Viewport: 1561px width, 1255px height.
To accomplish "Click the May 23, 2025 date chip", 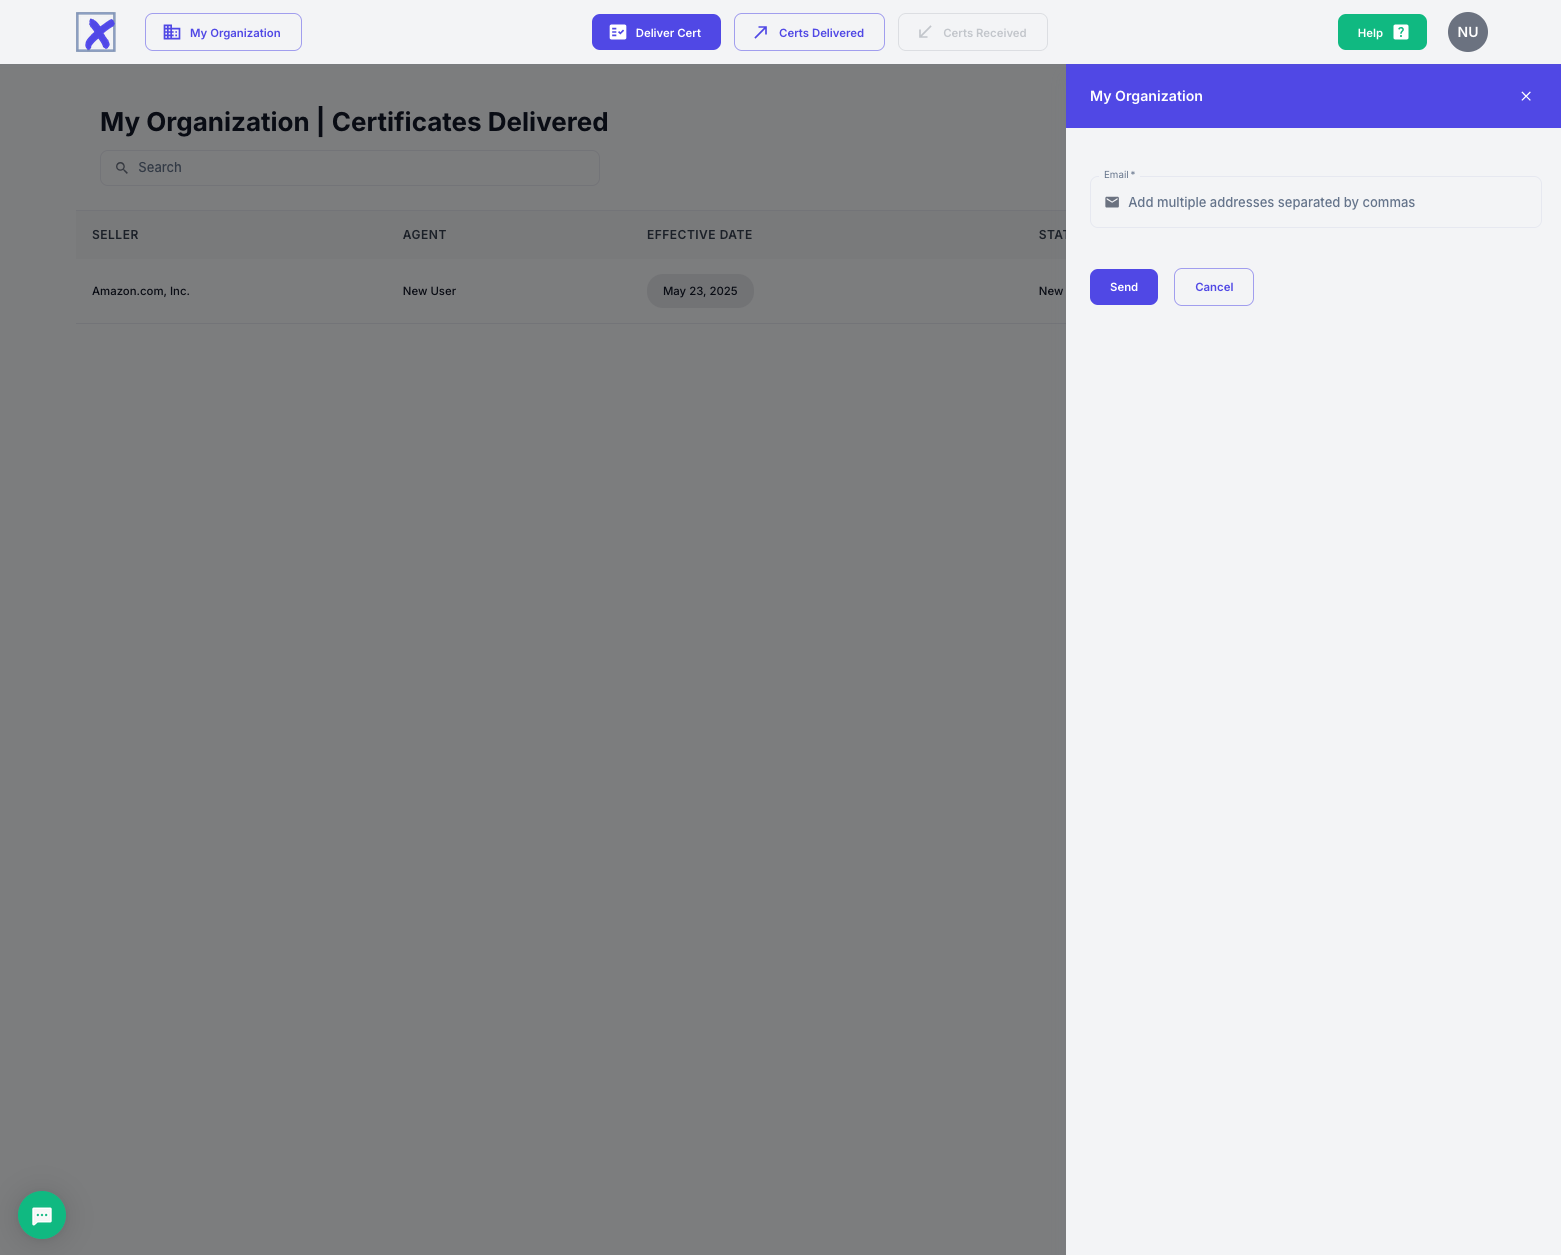I will click(700, 291).
